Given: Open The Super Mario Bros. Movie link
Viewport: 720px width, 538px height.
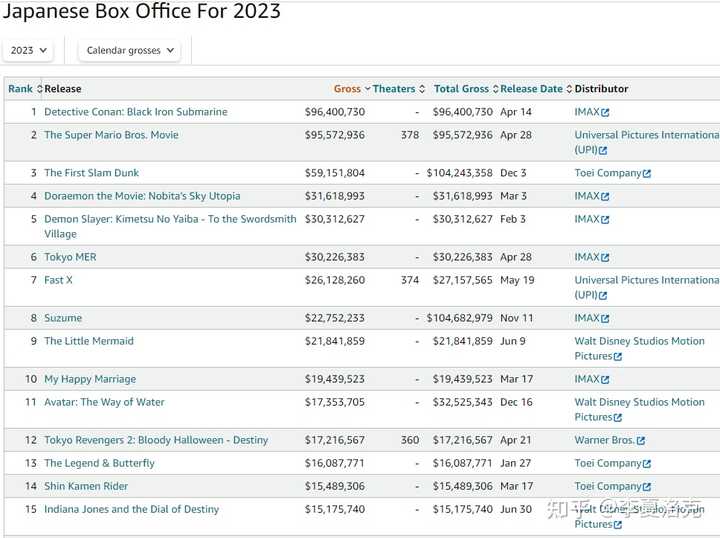Looking at the screenshot, I should point(111,135).
